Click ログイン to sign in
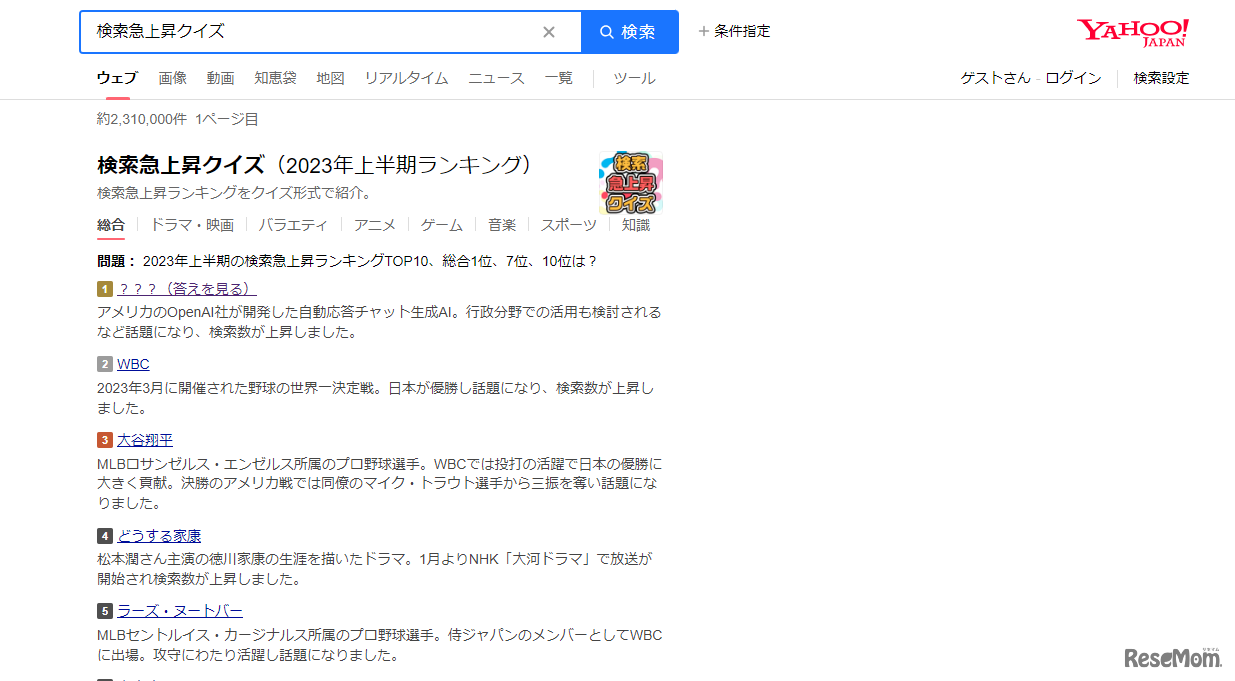The width and height of the screenshot is (1235, 681). click(1073, 77)
